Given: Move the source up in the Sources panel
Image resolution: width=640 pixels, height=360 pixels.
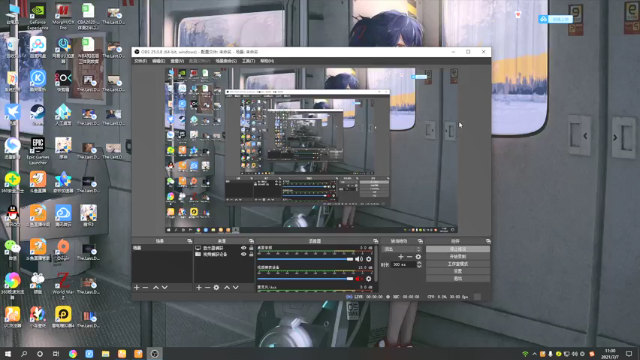Looking at the screenshot, I should click(227, 288).
